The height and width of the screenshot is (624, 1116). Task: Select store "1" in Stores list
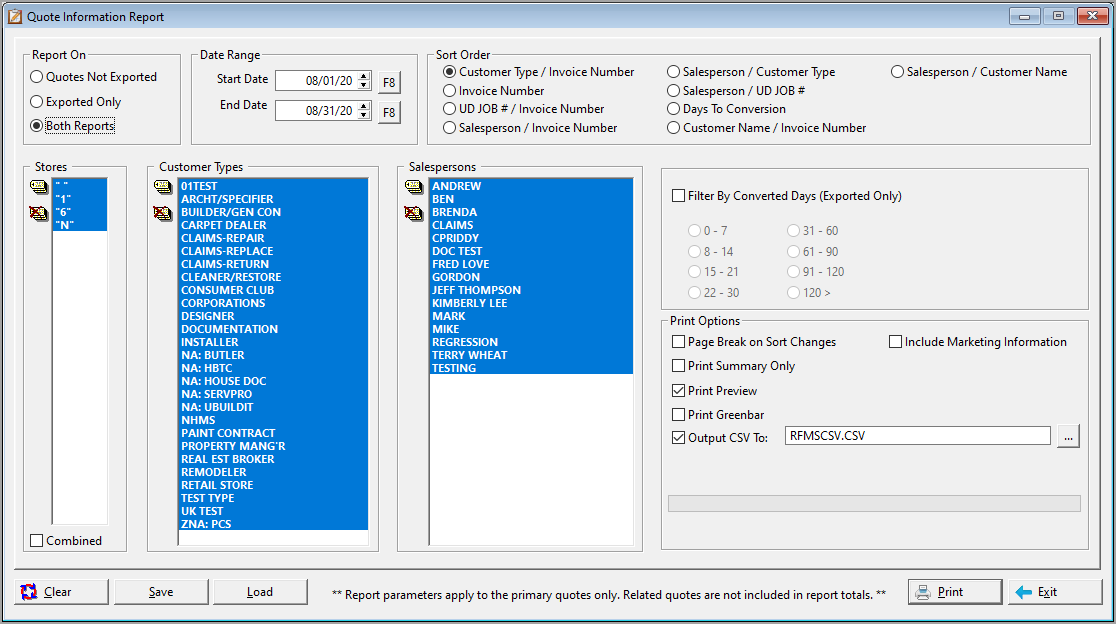[80, 199]
